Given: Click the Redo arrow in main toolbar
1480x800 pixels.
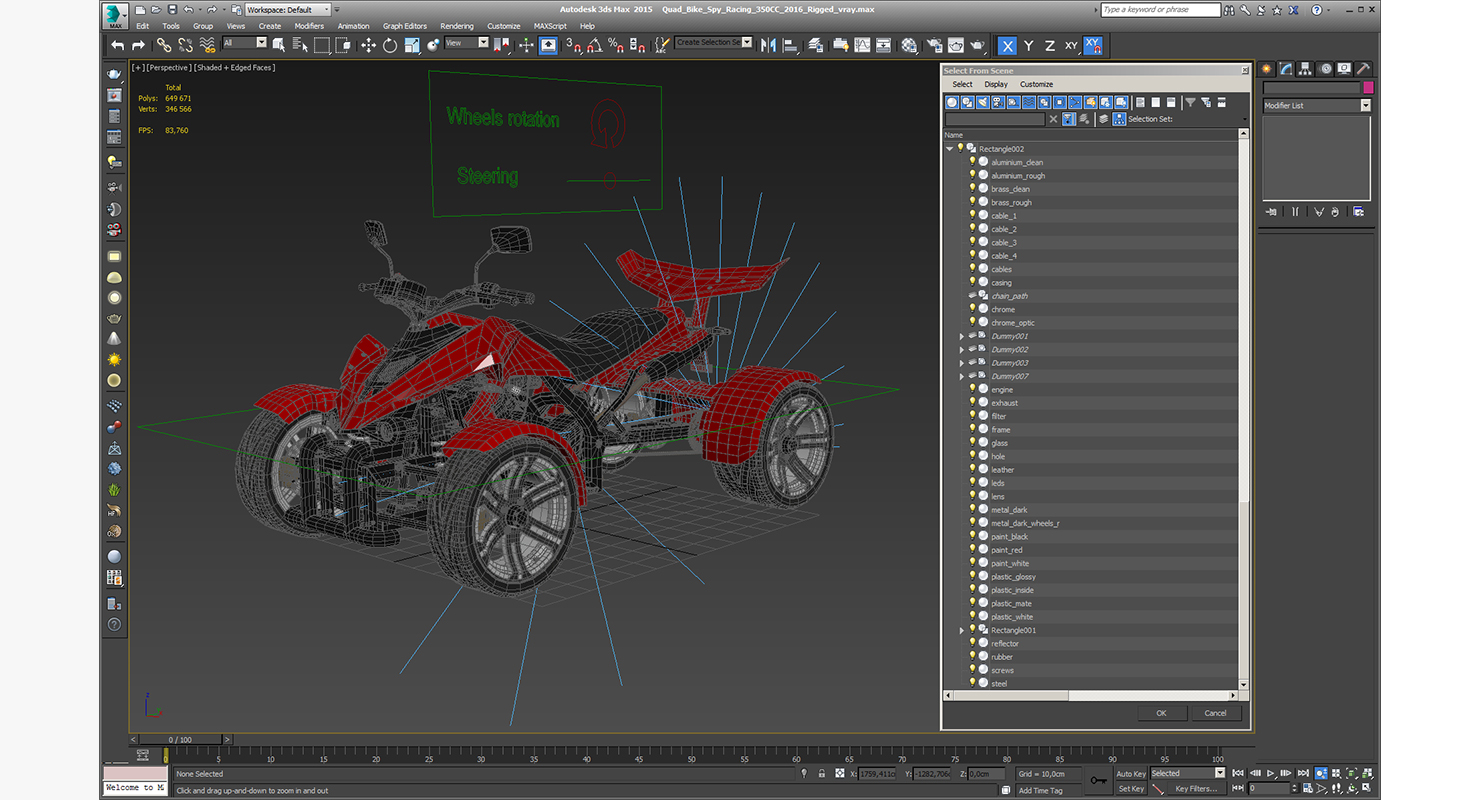Looking at the screenshot, I should (x=138, y=45).
